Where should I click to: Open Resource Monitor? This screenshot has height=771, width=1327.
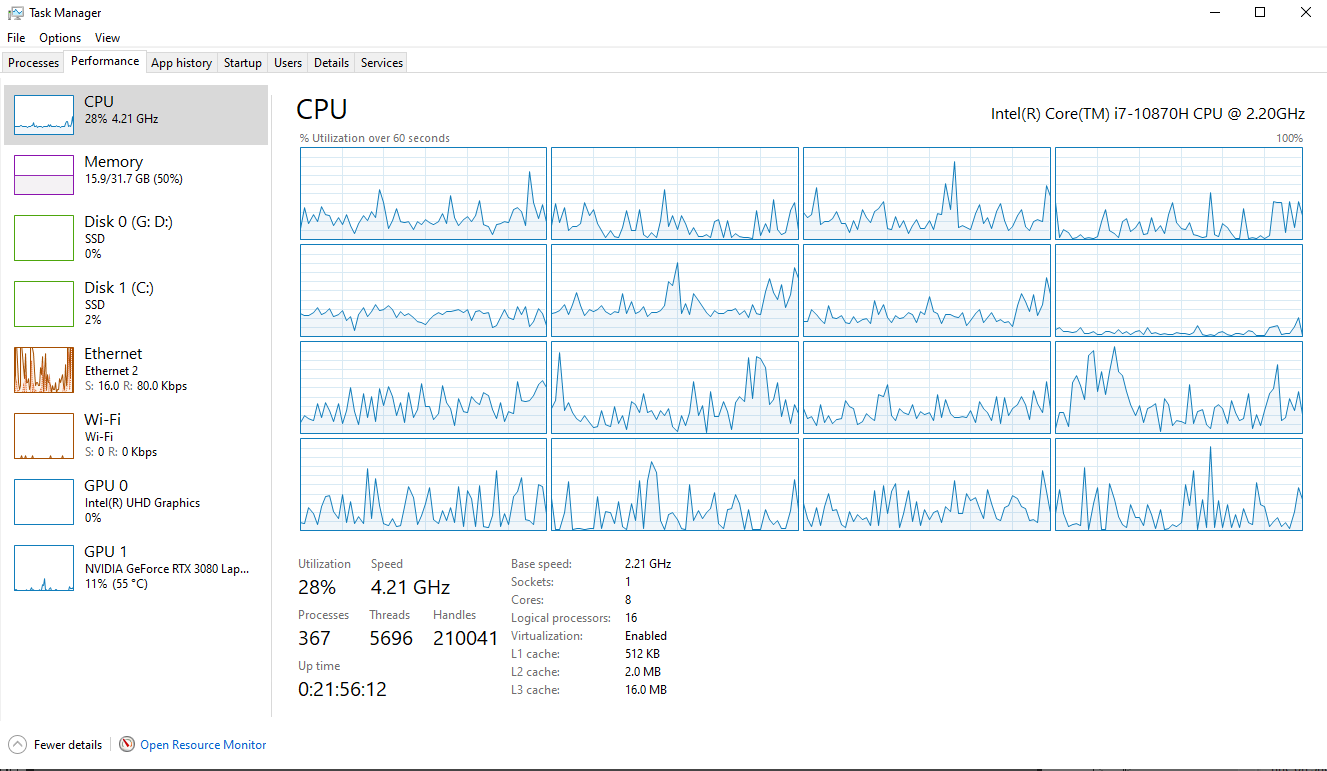pyautogui.click(x=202, y=744)
